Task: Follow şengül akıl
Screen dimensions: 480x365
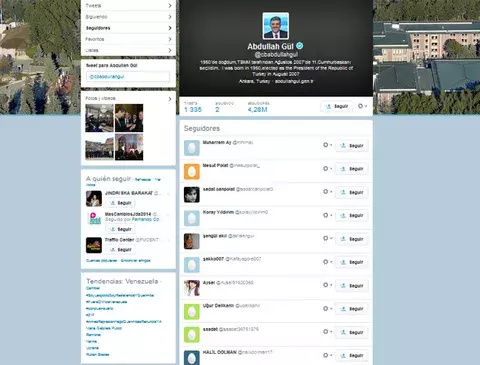Action: pos(352,239)
